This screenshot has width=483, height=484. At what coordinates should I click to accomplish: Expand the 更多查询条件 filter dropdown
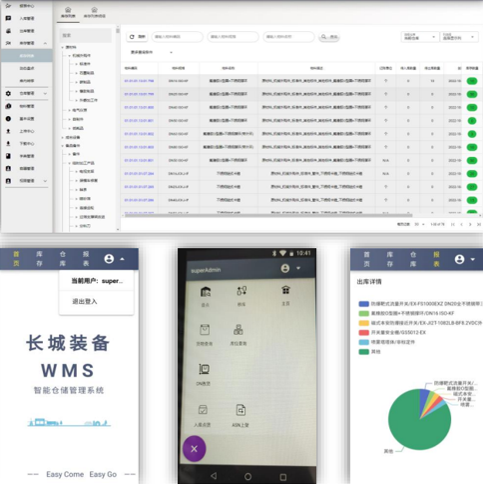click(x=152, y=52)
